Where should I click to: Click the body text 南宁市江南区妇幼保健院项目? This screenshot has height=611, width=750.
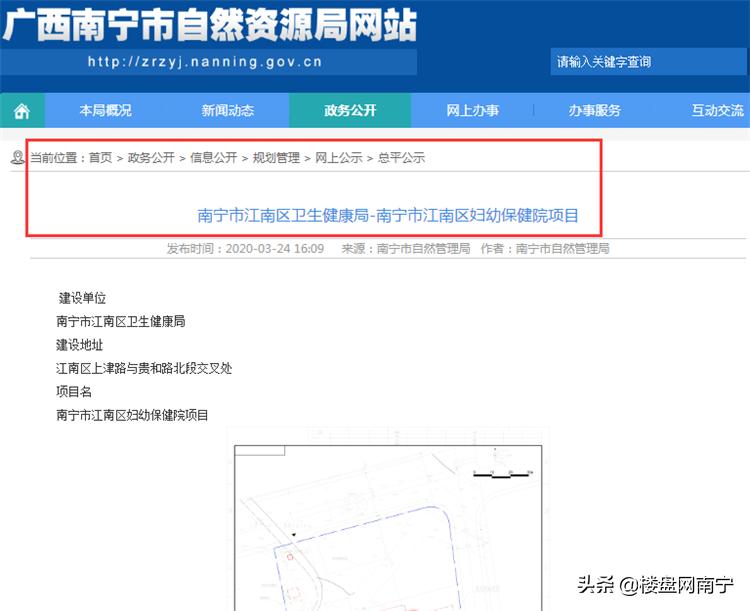click(132, 415)
